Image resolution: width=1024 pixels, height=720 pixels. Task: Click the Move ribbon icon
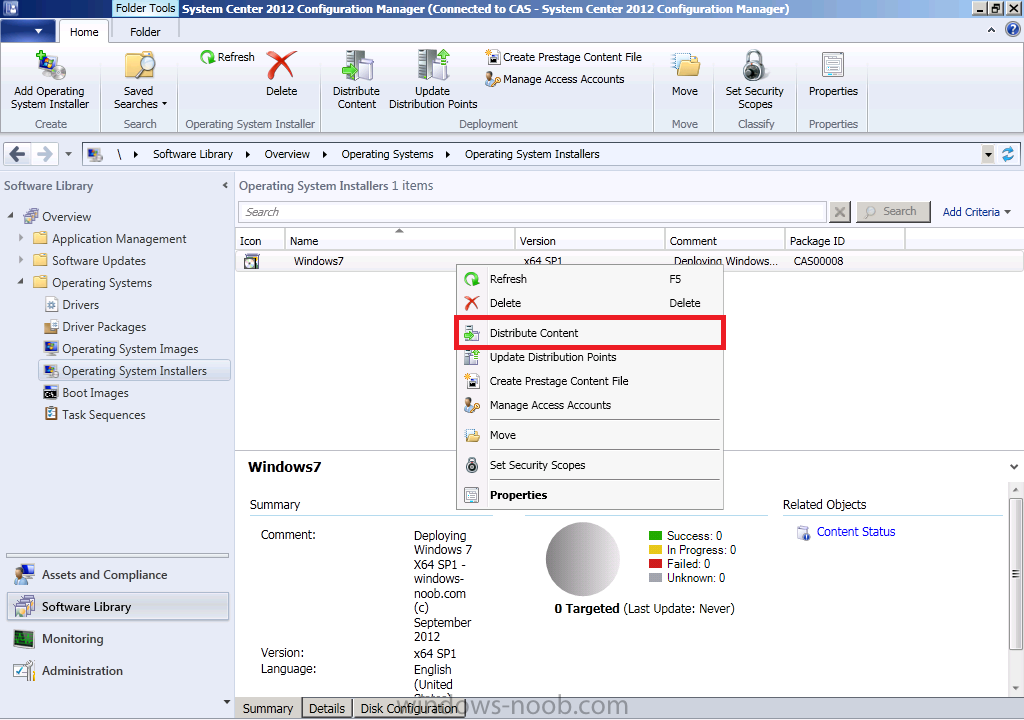[685, 65]
